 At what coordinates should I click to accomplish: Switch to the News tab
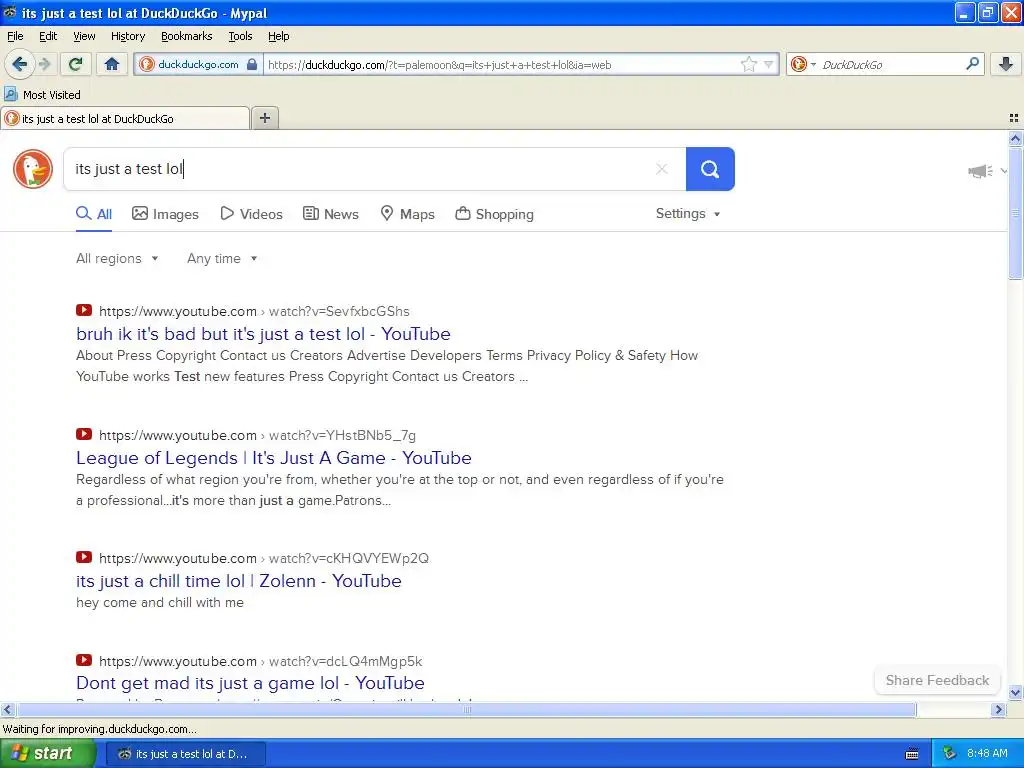coord(331,214)
